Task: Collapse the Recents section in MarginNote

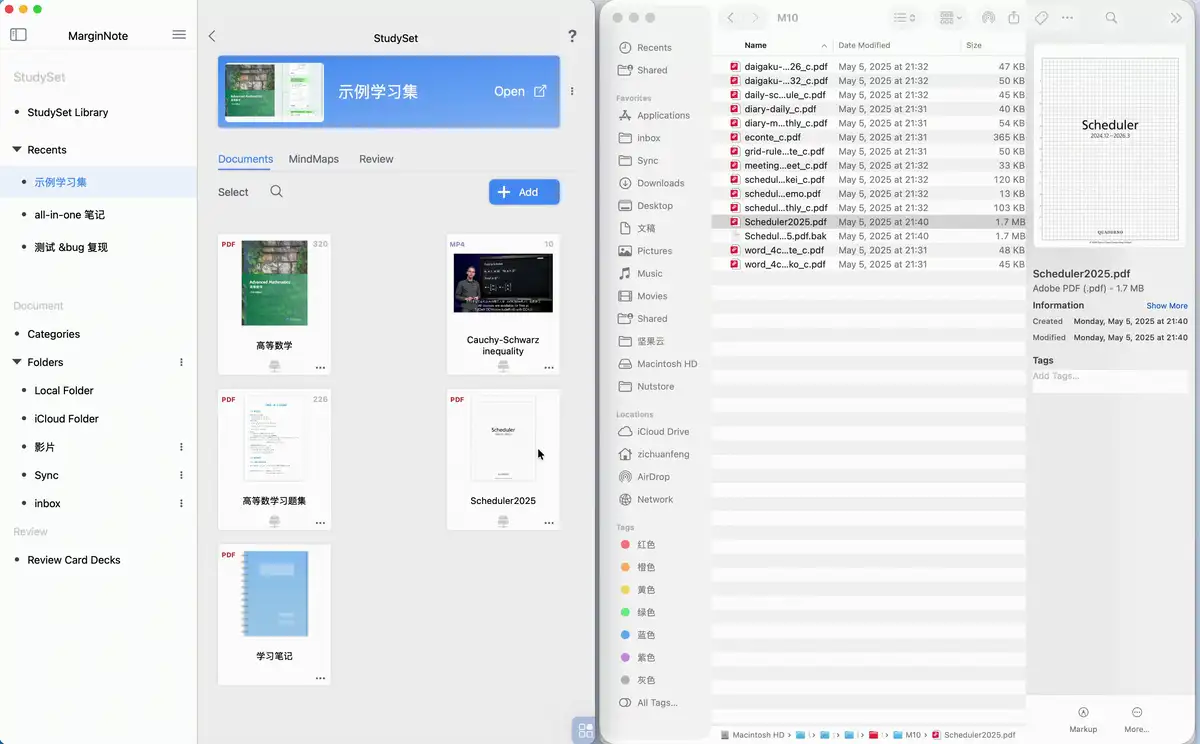Action: [x=17, y=150]
